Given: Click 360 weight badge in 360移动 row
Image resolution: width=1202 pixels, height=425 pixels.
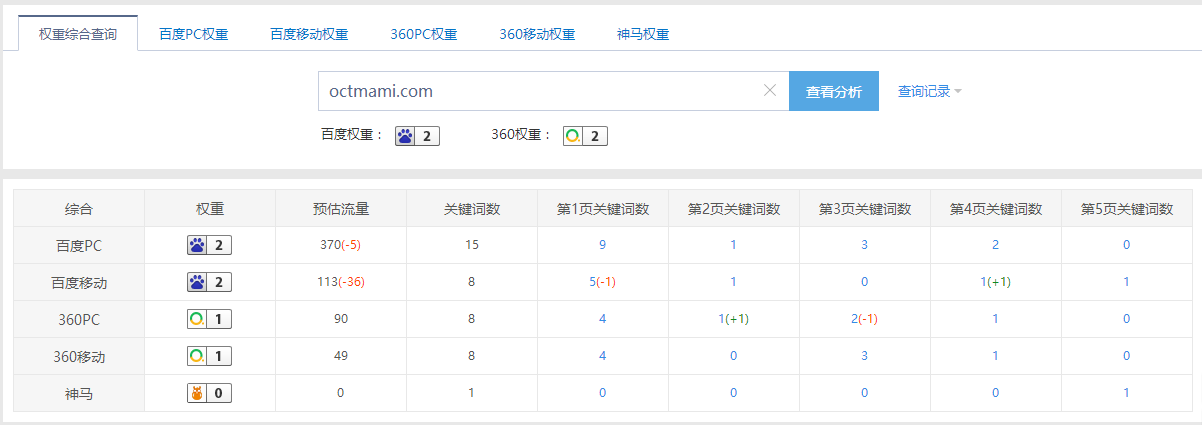Looking at the screenshot, I should pyautogui.click(x=210, y=356).
